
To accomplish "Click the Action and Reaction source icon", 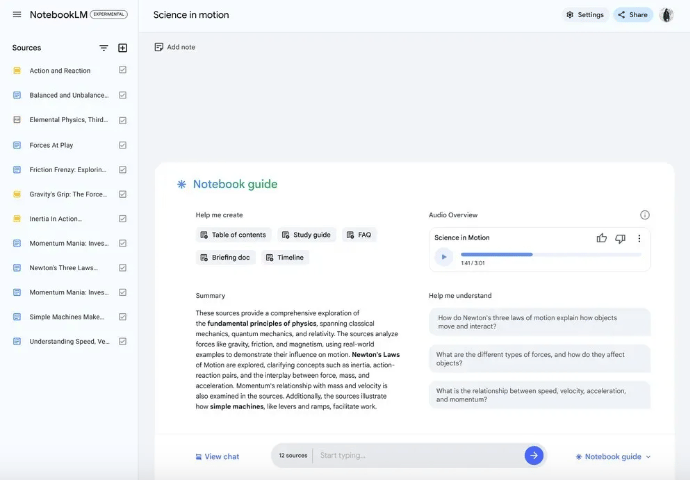I will (17, 70).
